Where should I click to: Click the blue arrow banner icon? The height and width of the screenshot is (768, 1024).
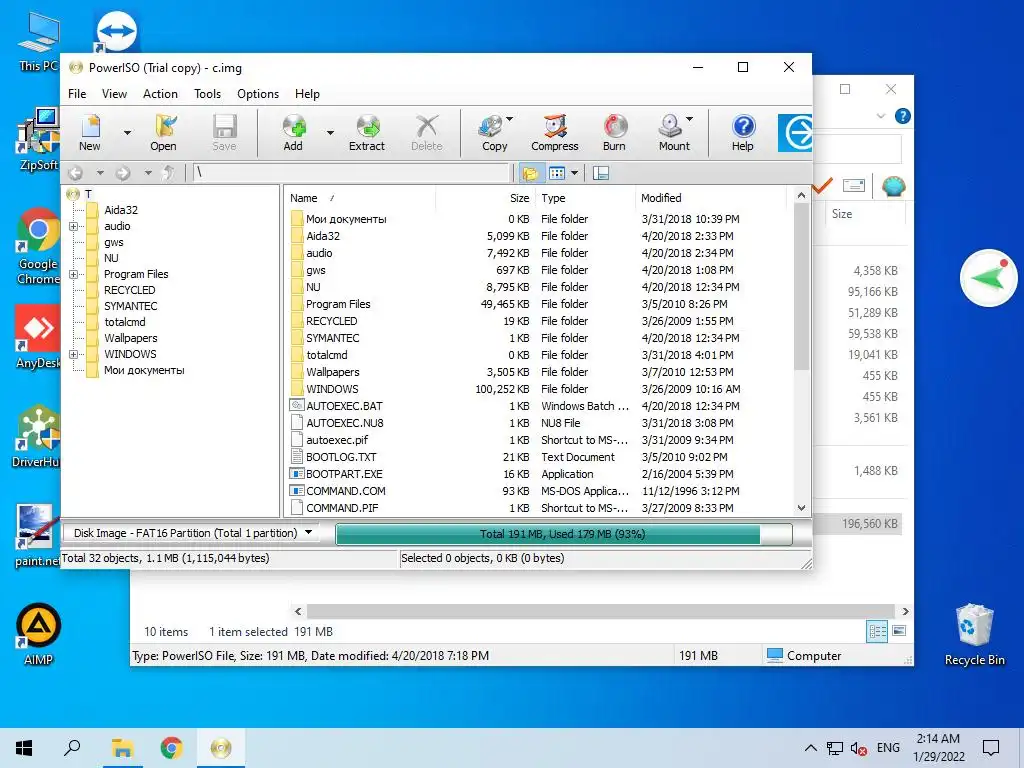795,133
